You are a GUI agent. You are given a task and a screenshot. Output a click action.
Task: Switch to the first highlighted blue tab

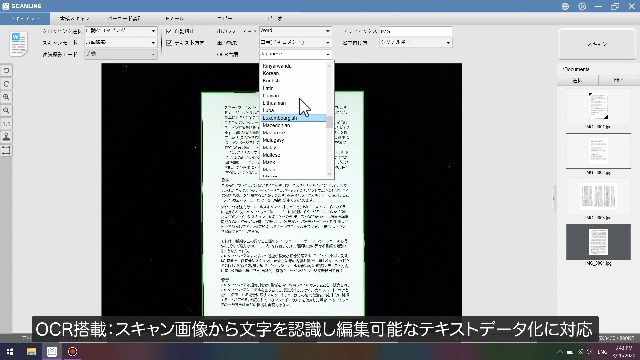click(25, 19)
